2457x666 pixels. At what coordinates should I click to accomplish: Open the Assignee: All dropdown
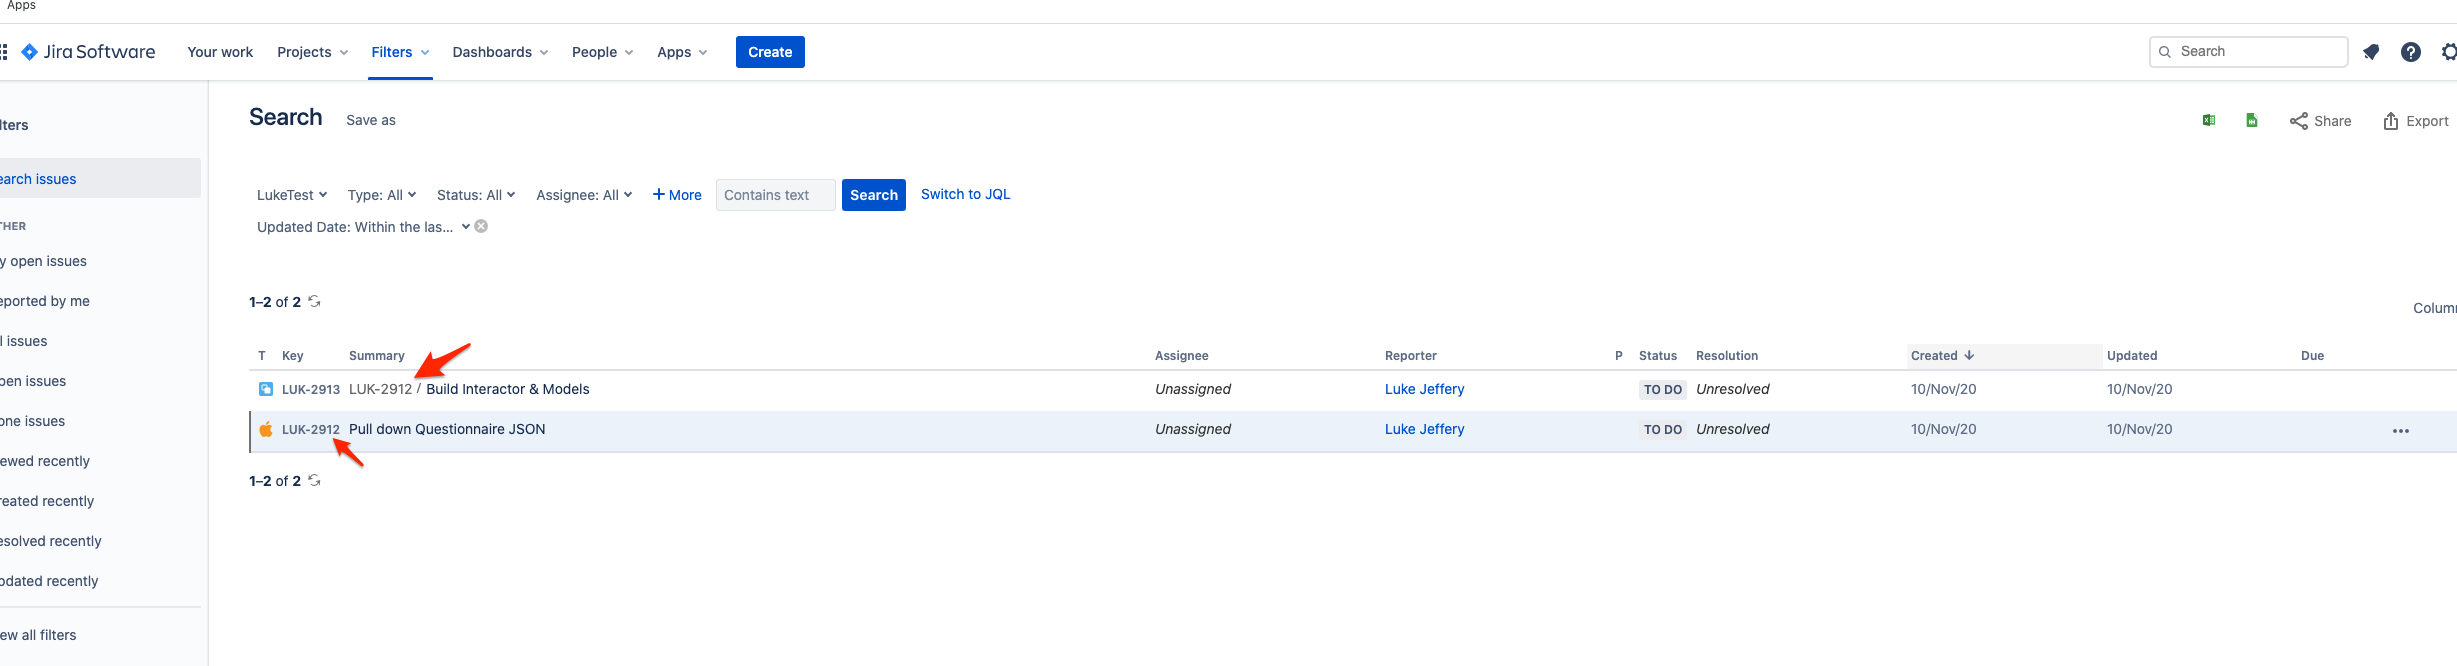click(584, 195)
